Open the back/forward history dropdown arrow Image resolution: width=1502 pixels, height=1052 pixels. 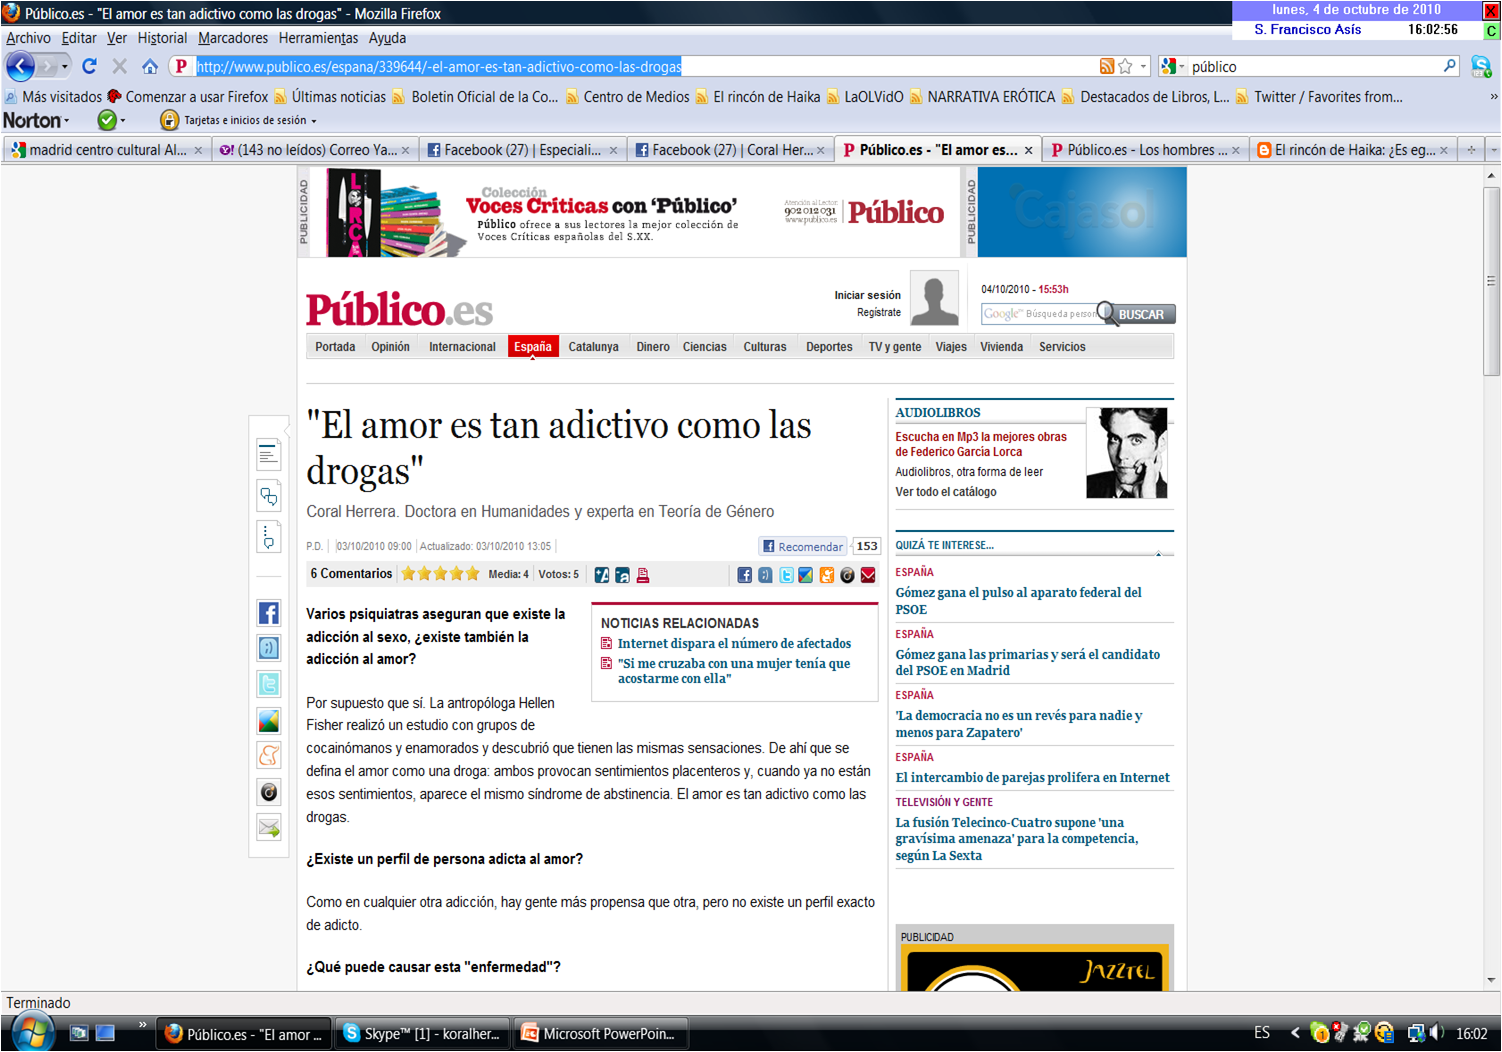(x=64, y=67)
